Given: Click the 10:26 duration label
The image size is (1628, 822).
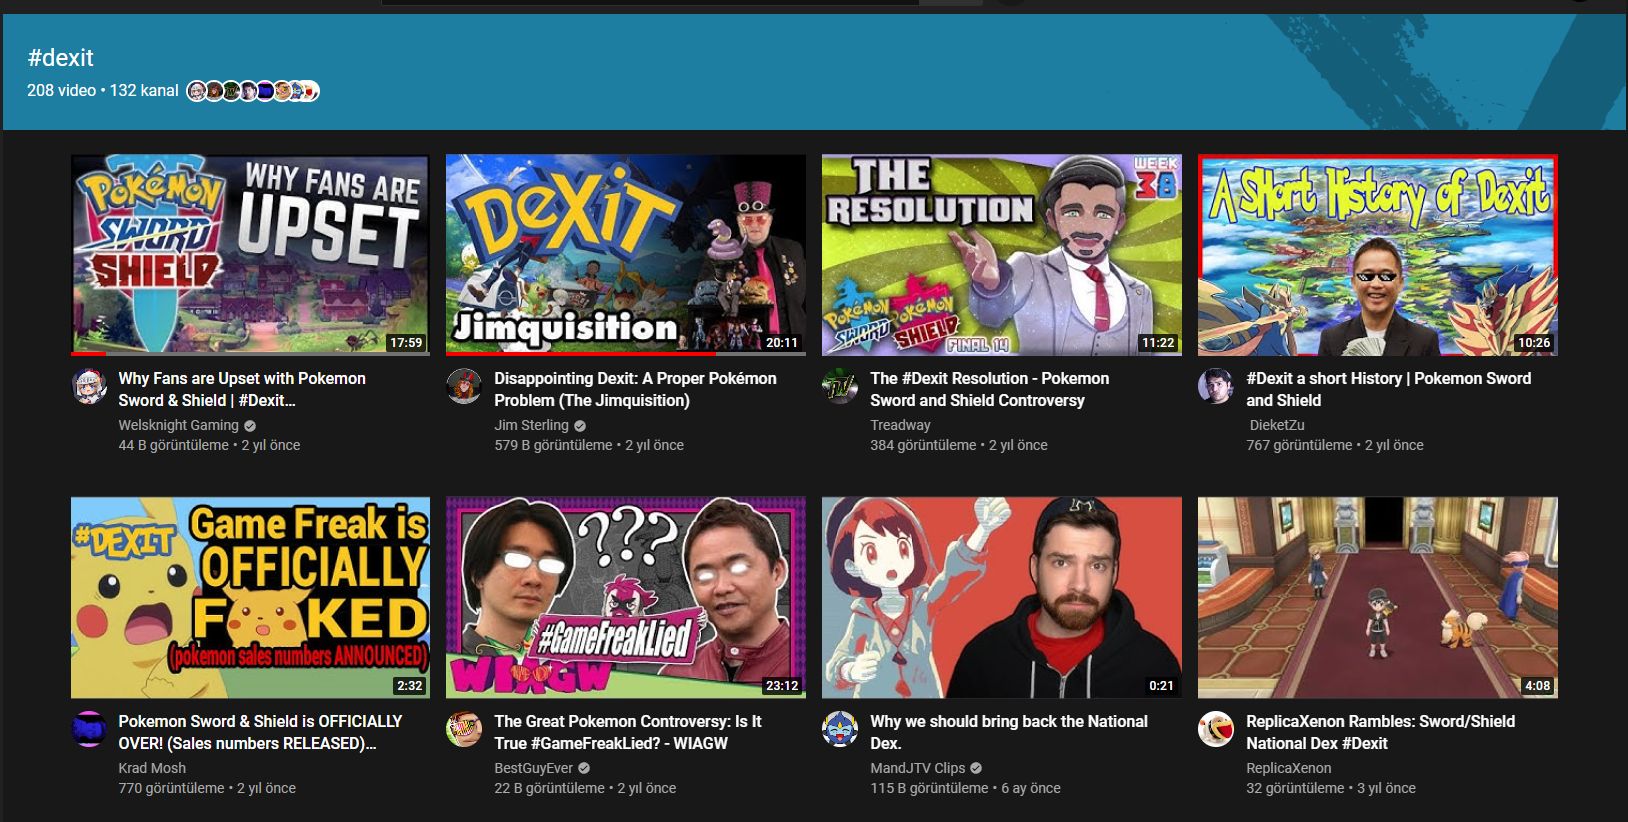Looking at the screenshot, I should point(1534,343).
